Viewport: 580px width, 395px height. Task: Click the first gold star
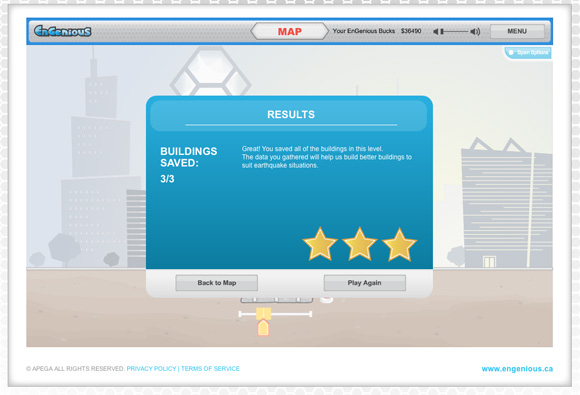pyautogui.click(x=320, y=244)
